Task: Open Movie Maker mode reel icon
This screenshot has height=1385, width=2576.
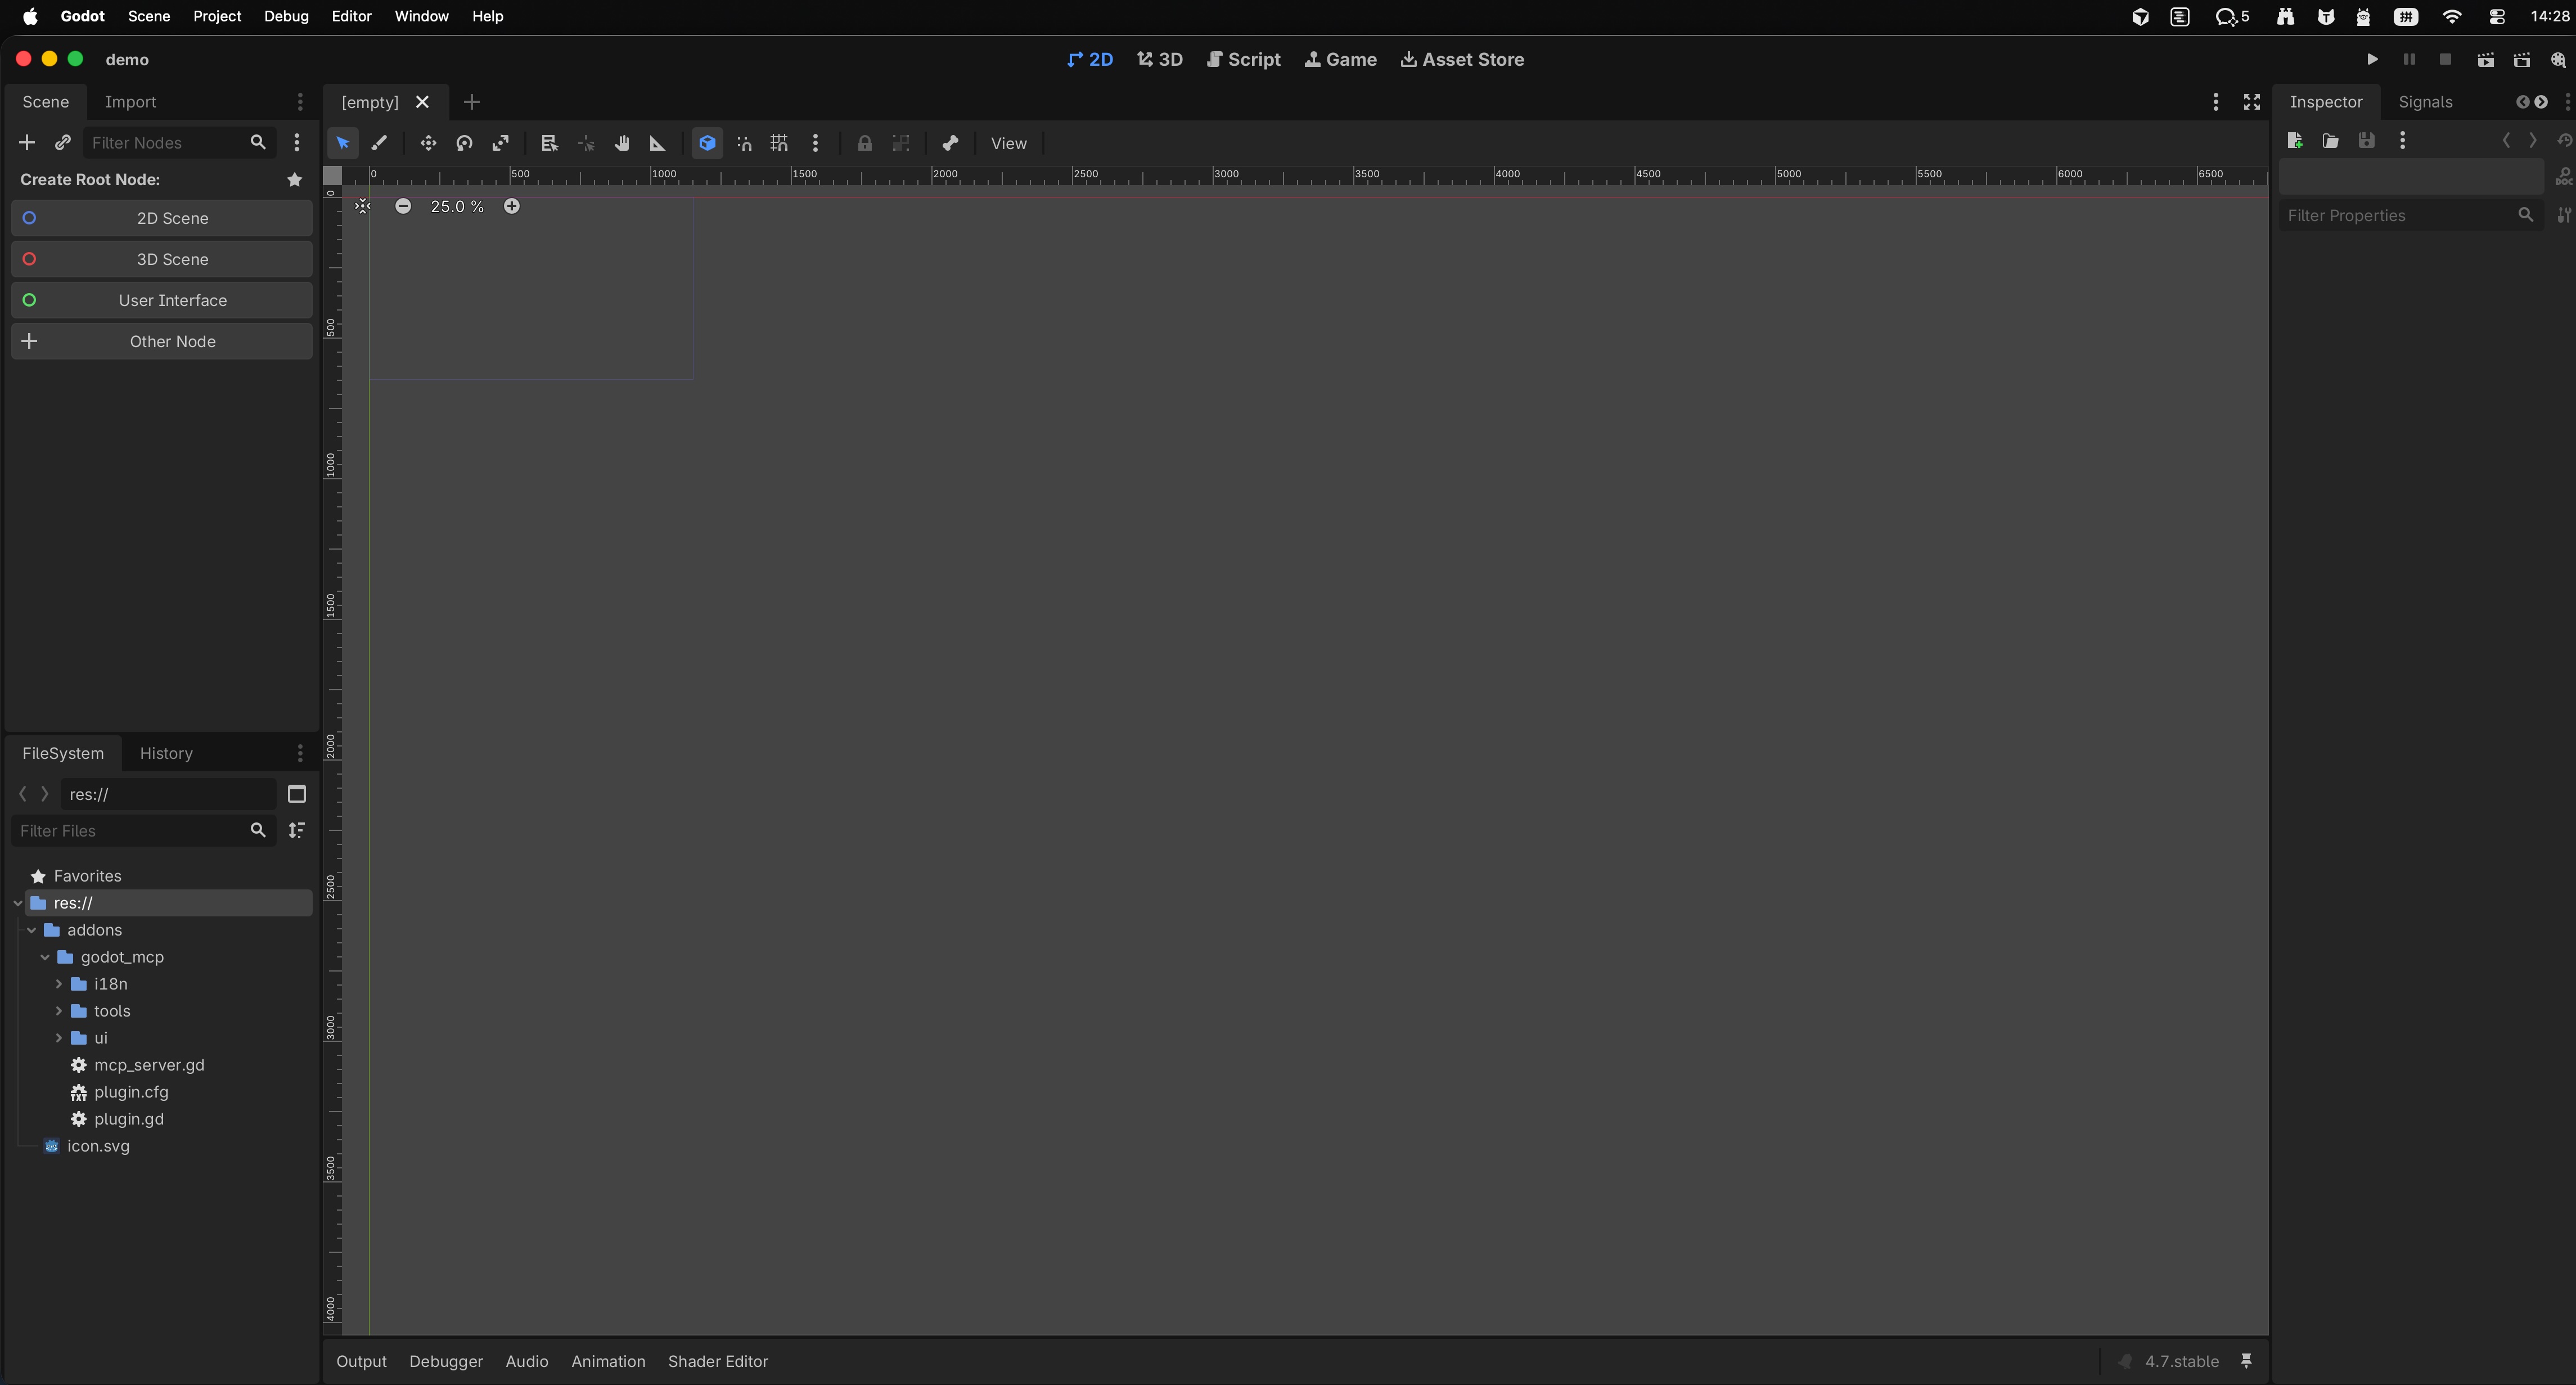Action: pyautogui.click(x=2558, y=60)
